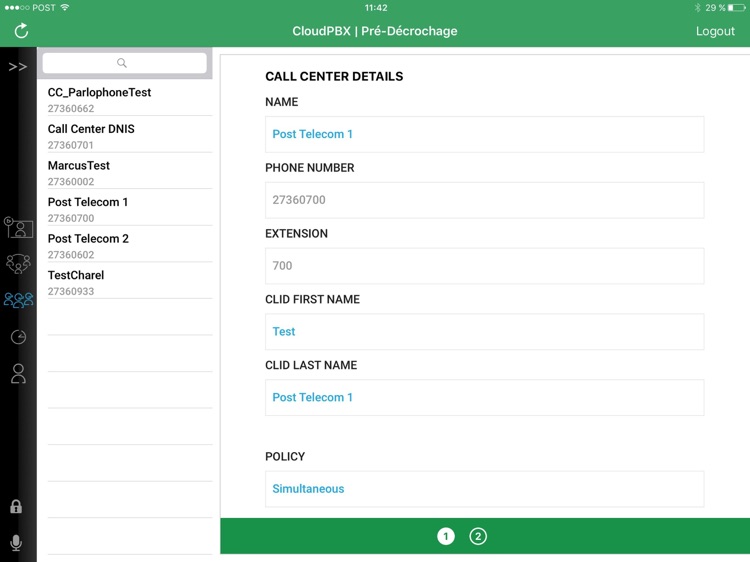Viewport: 750px width, 562px height.
Task: Tap the battery indicator in status bar
Action: point(737,8)
